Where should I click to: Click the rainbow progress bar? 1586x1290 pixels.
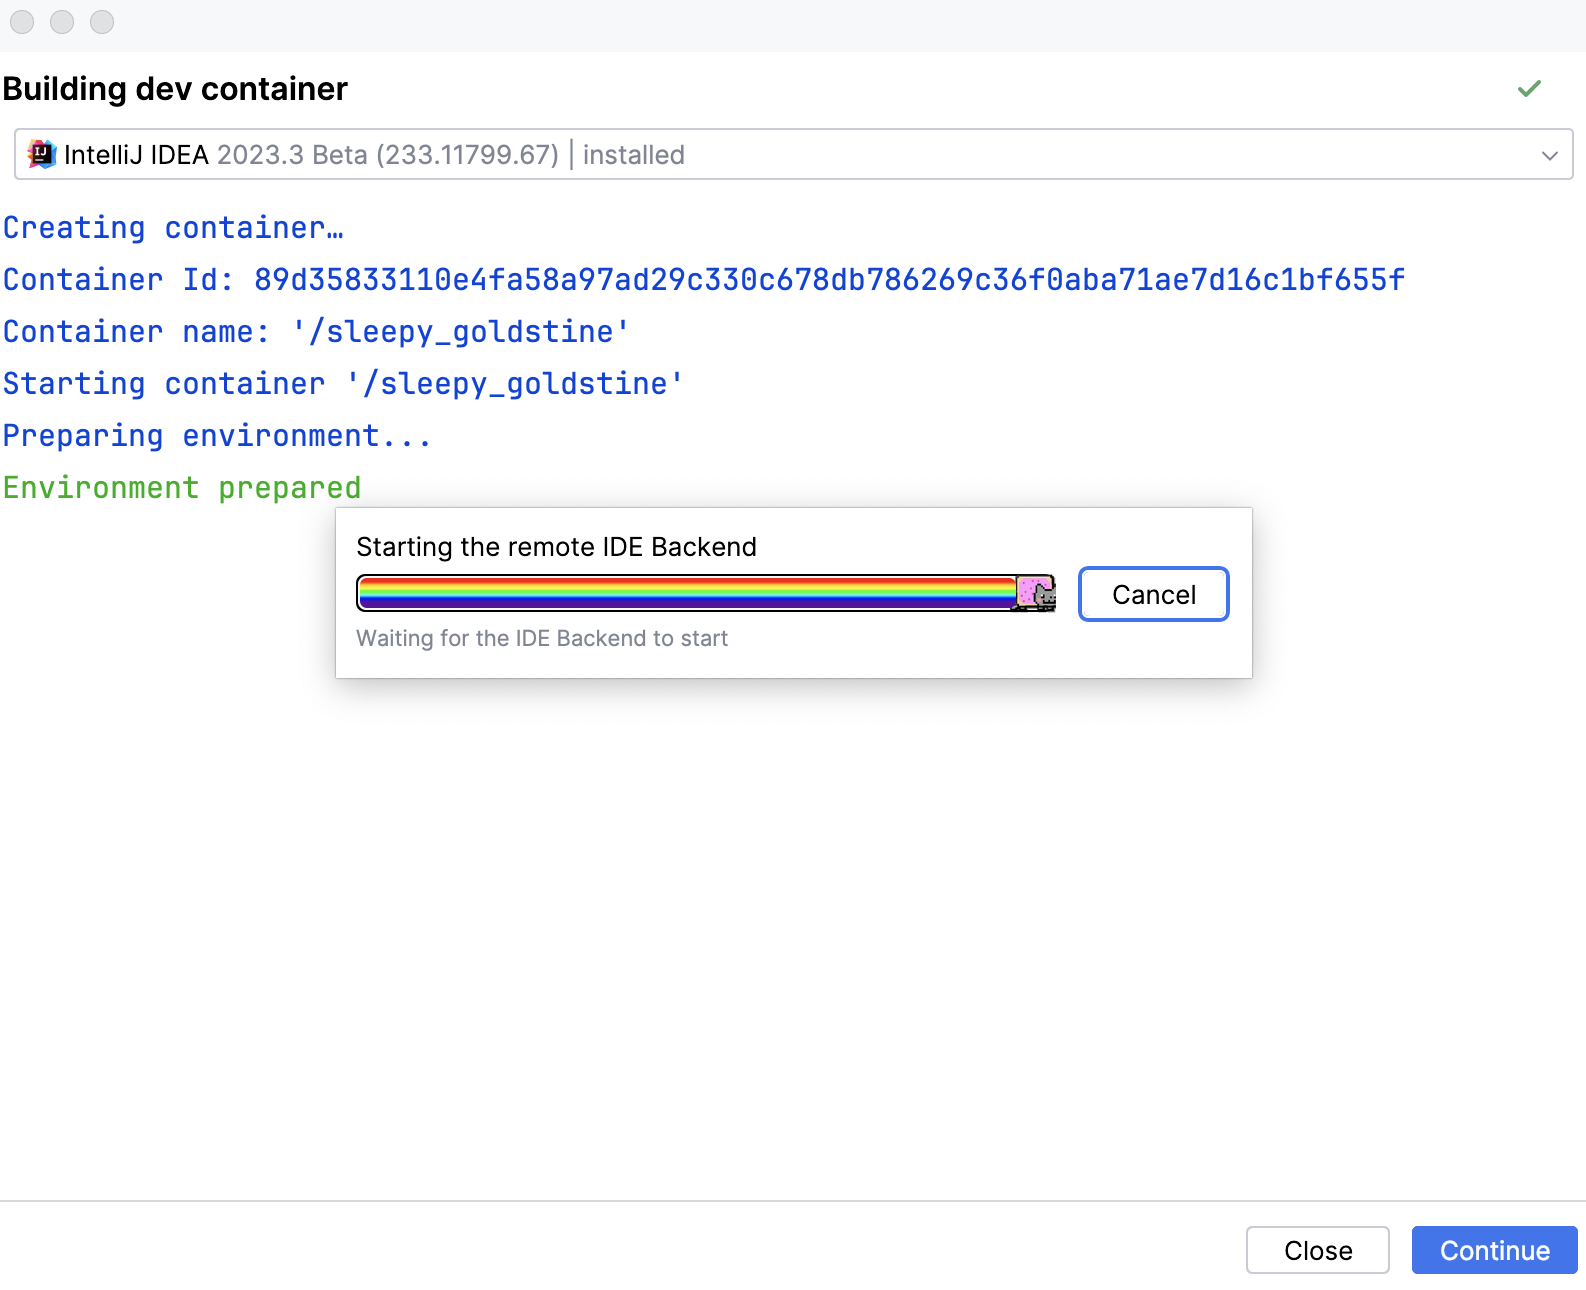705,593
